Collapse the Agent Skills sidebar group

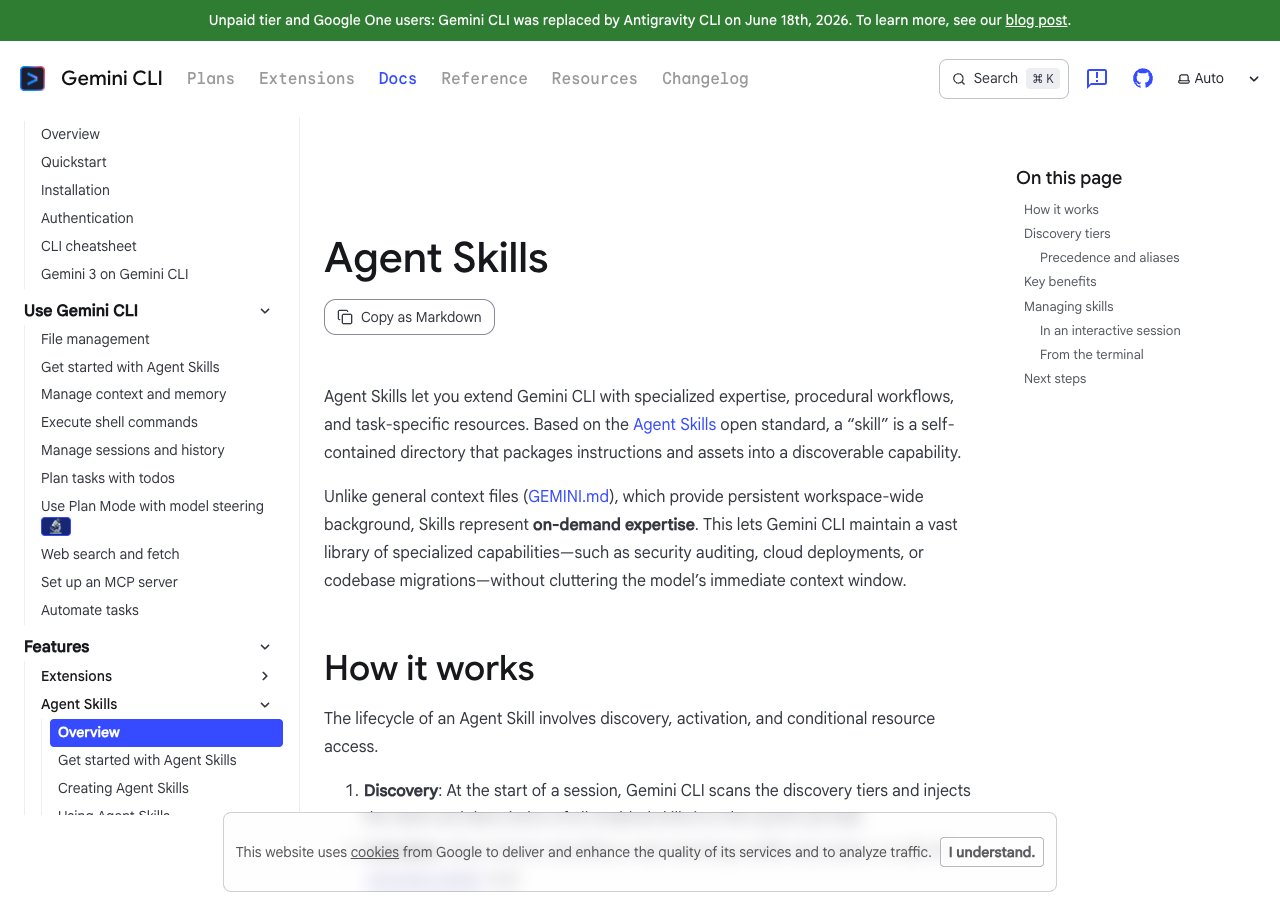click(x=265, y=704)
